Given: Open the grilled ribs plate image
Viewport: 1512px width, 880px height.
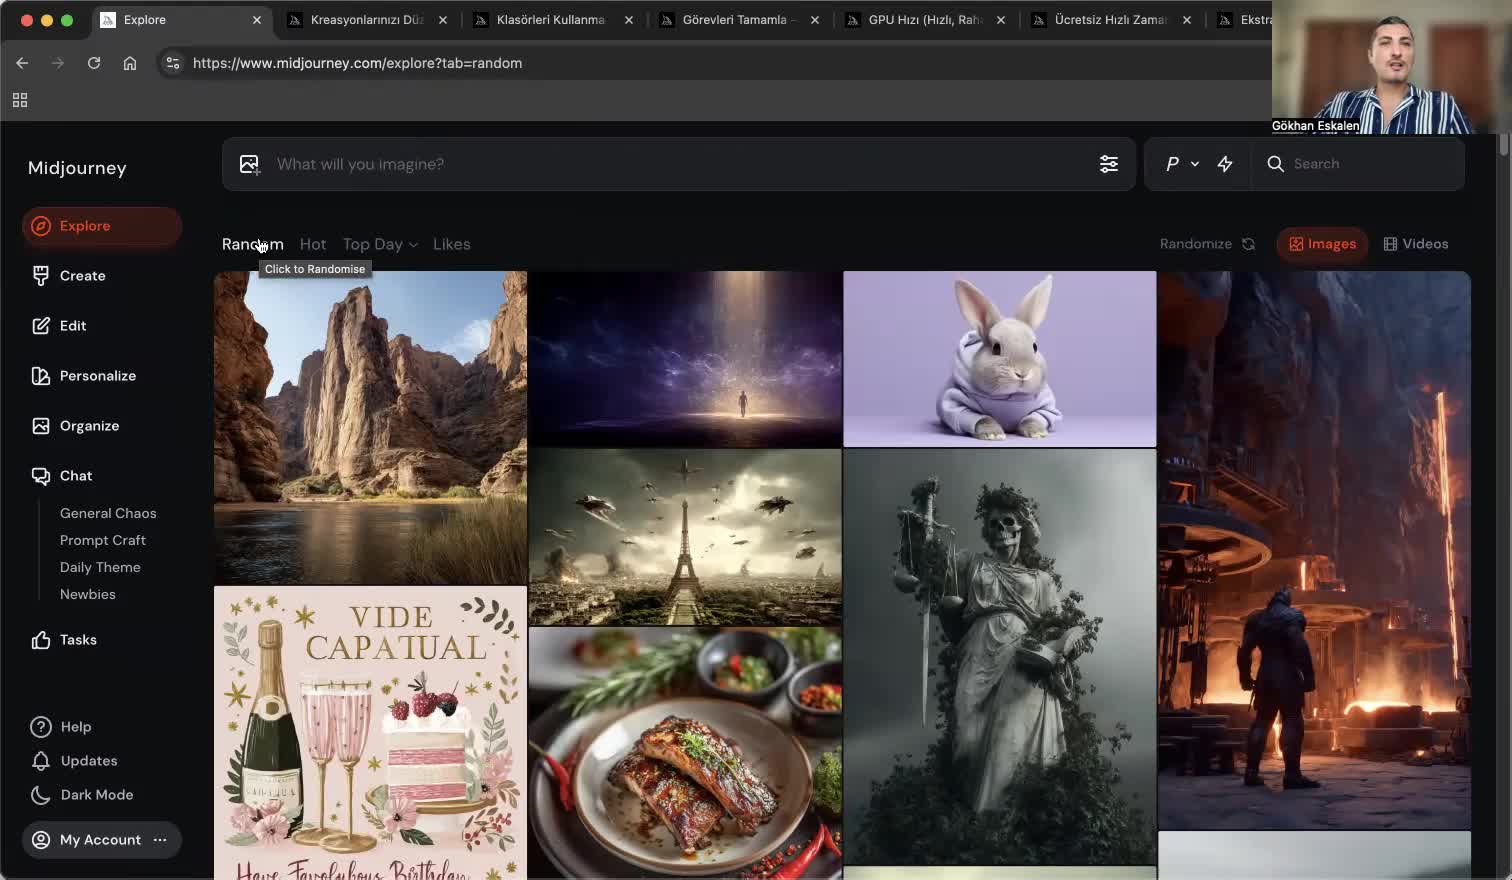Looking at the screenshot, I should [x=685, y=754].
